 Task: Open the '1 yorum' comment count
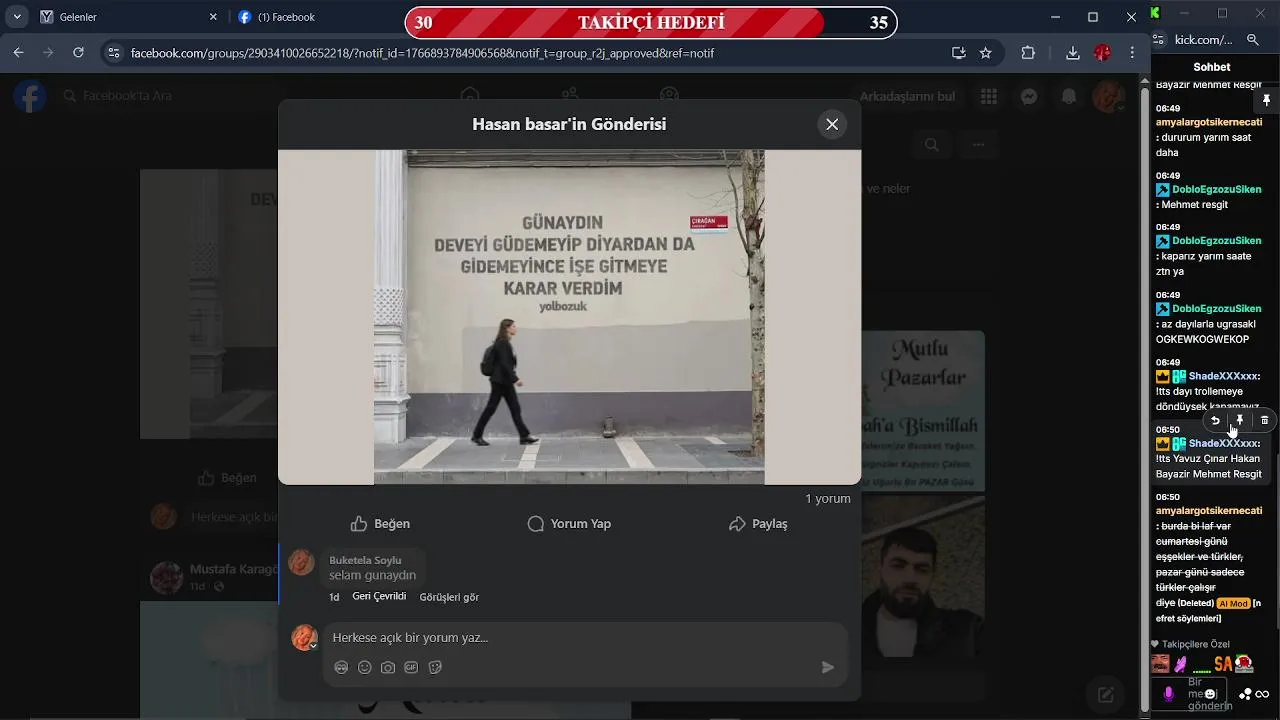click(x=828, y=498)
